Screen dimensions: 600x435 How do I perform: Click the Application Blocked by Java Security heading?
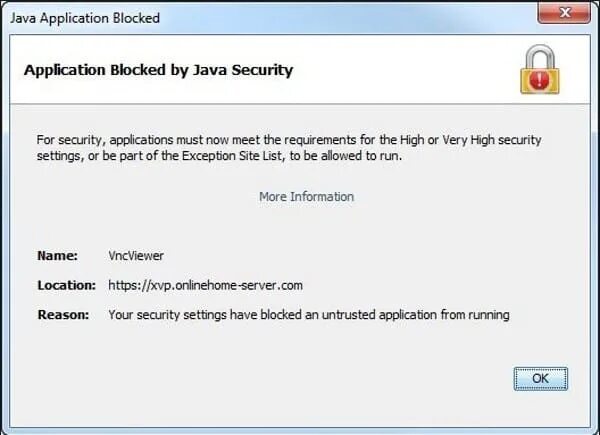[x=158, y=71]
